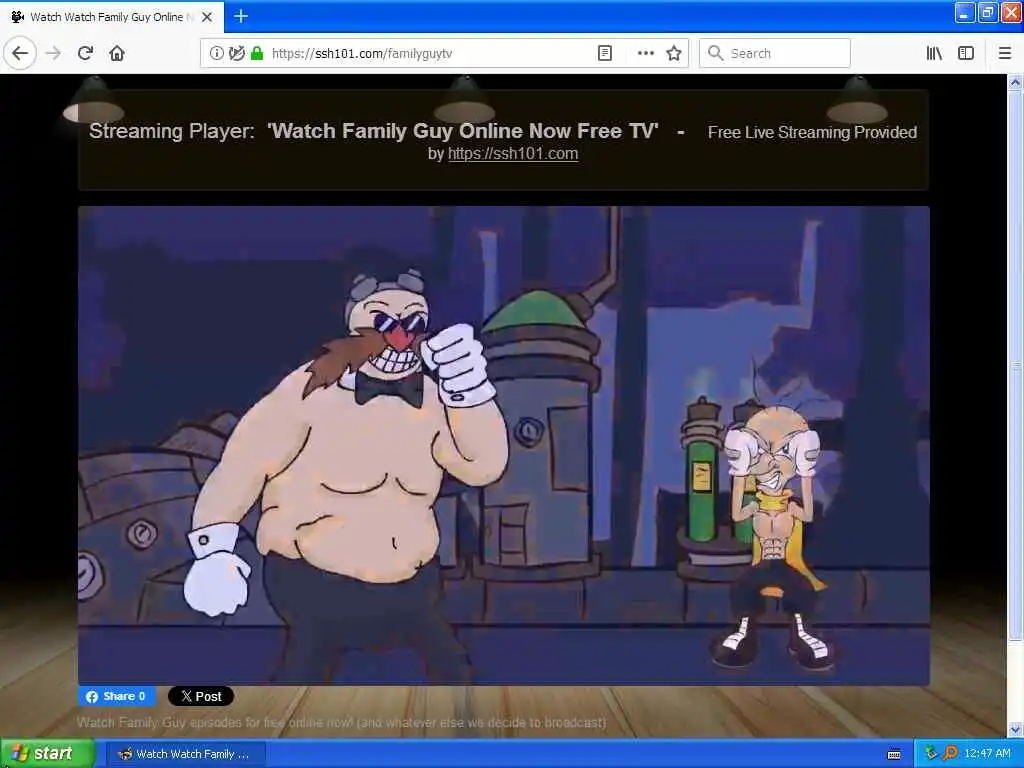Image resolution: width=1024 pixels, height=768 pixels.
Task: Click the keyboard icon in the taskbar
Action: [x=894, y=754]
